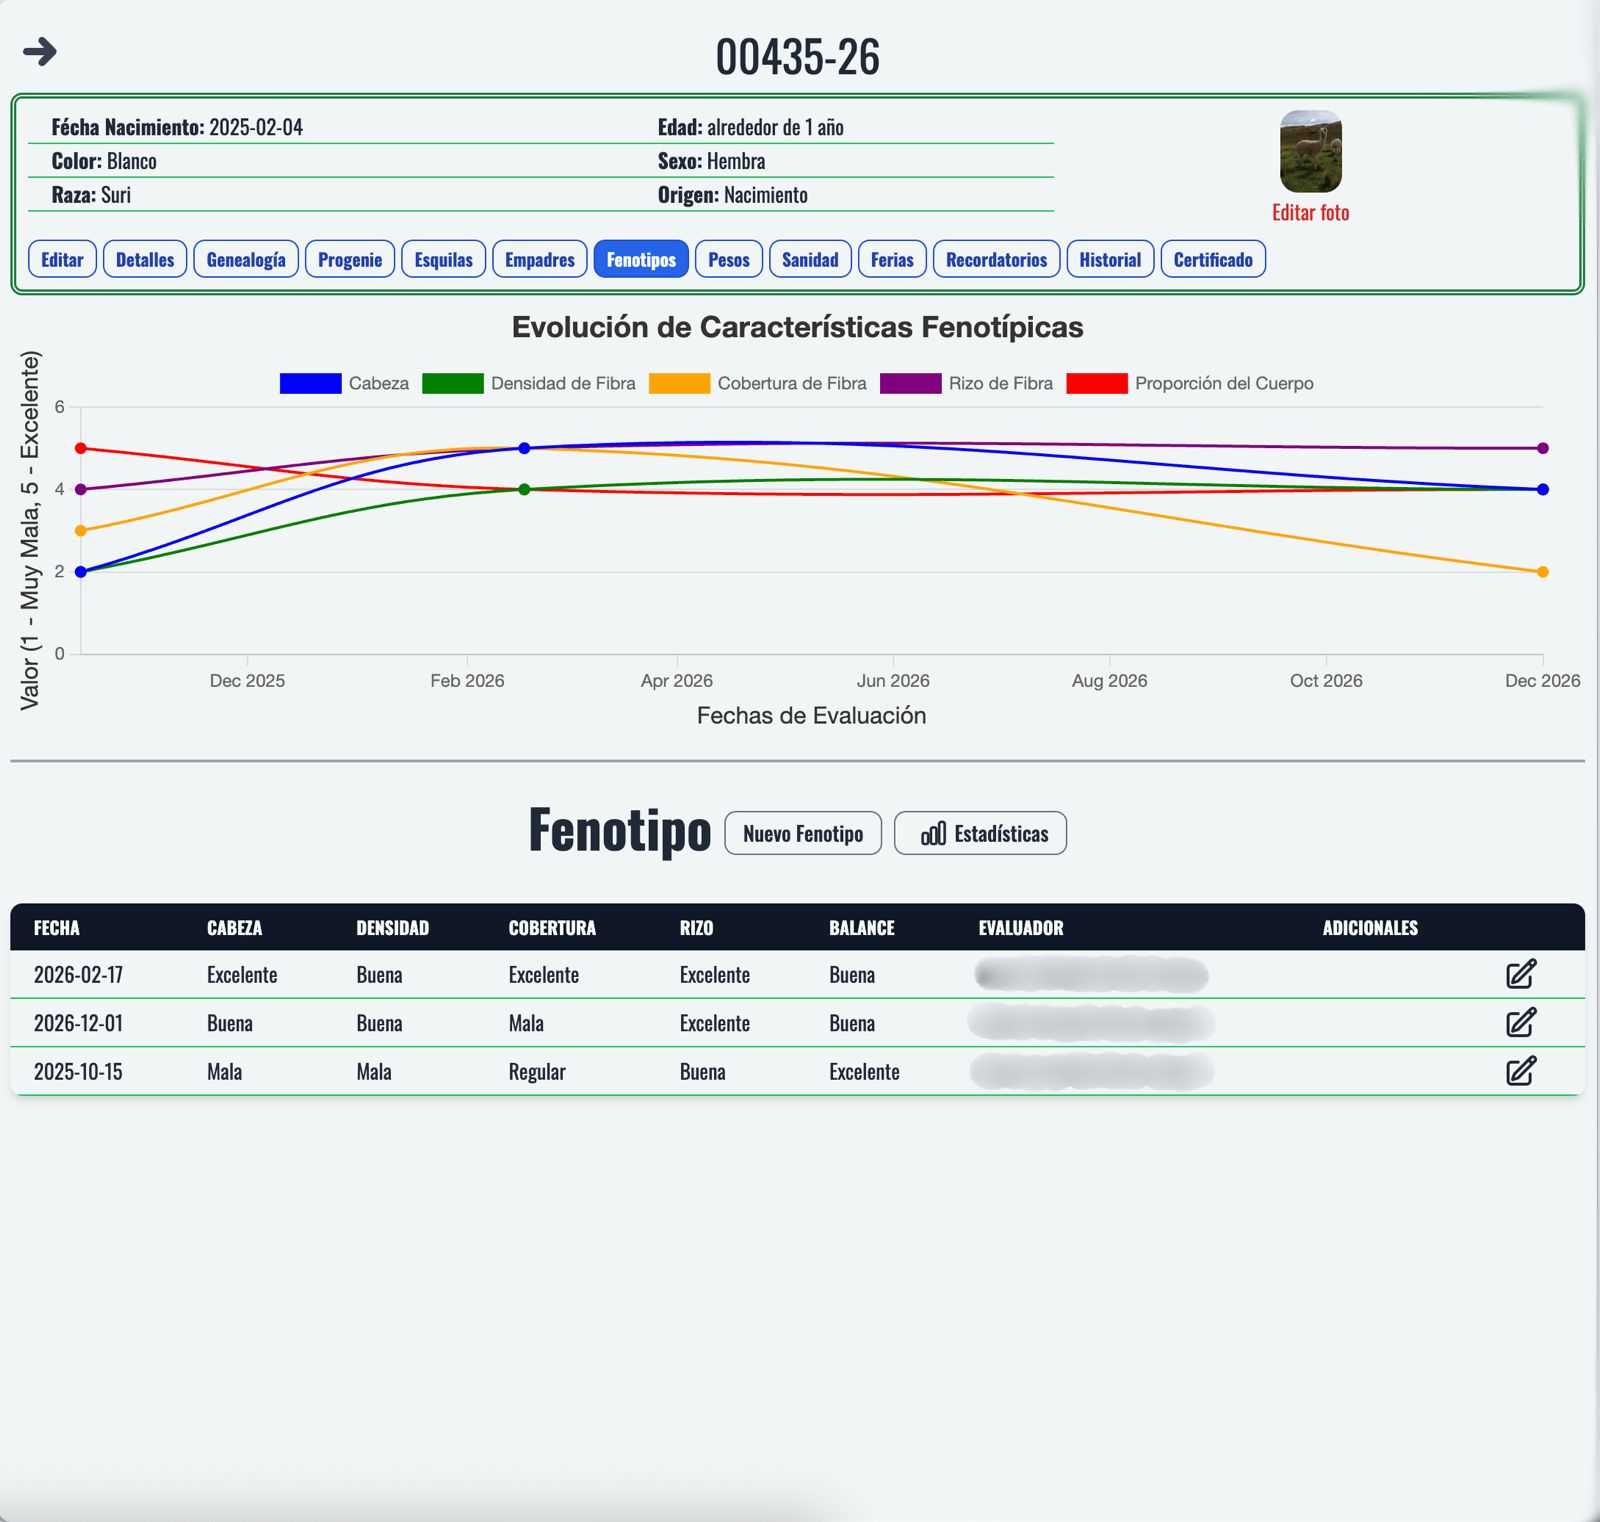Open the Certificado tab
Image resolution: width=1600 pixels, height=1522 pixels.
1213,259
